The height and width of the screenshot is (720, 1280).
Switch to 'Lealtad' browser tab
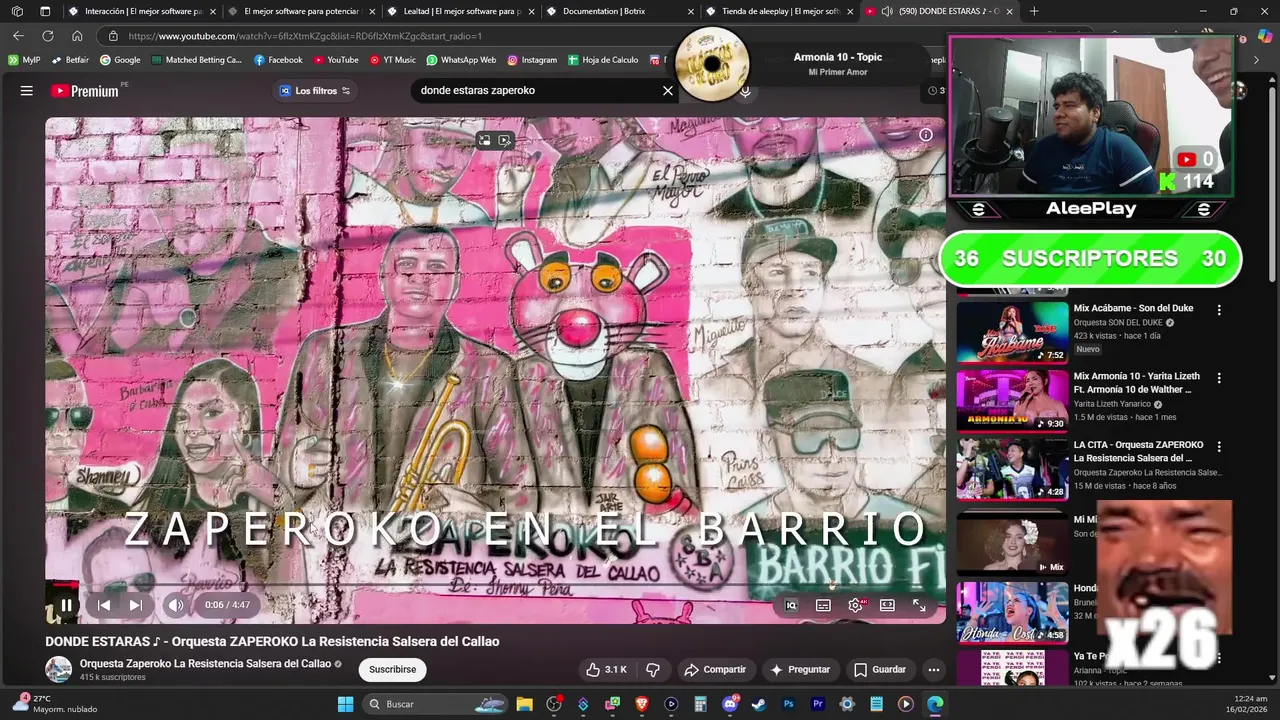coord(461,11)
